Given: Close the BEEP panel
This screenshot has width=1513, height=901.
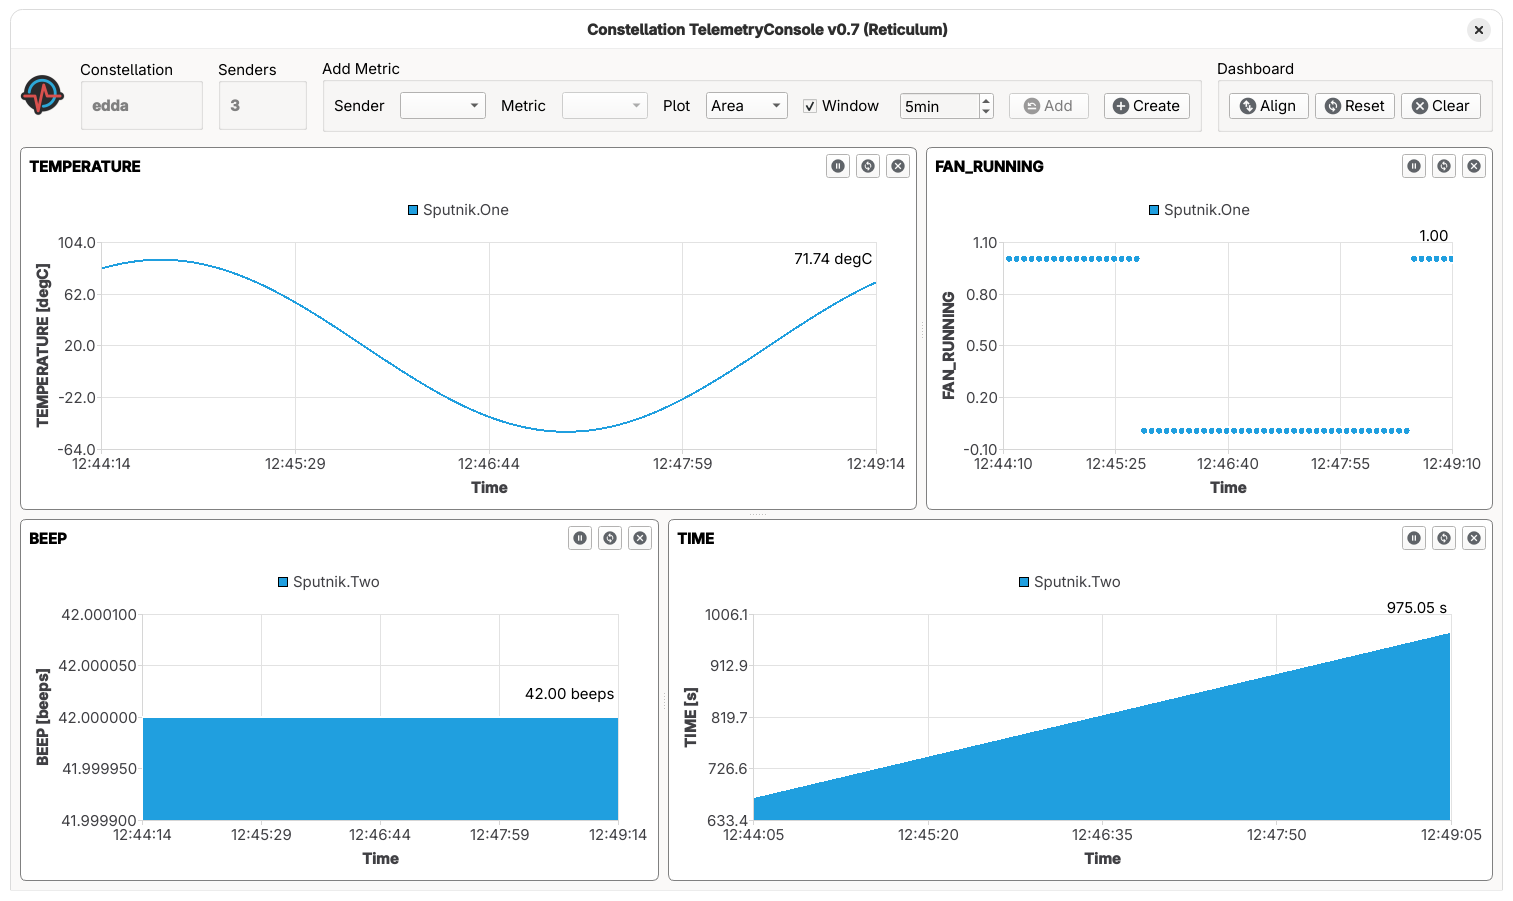Looking at the screenshot, I should click(640, 538).
